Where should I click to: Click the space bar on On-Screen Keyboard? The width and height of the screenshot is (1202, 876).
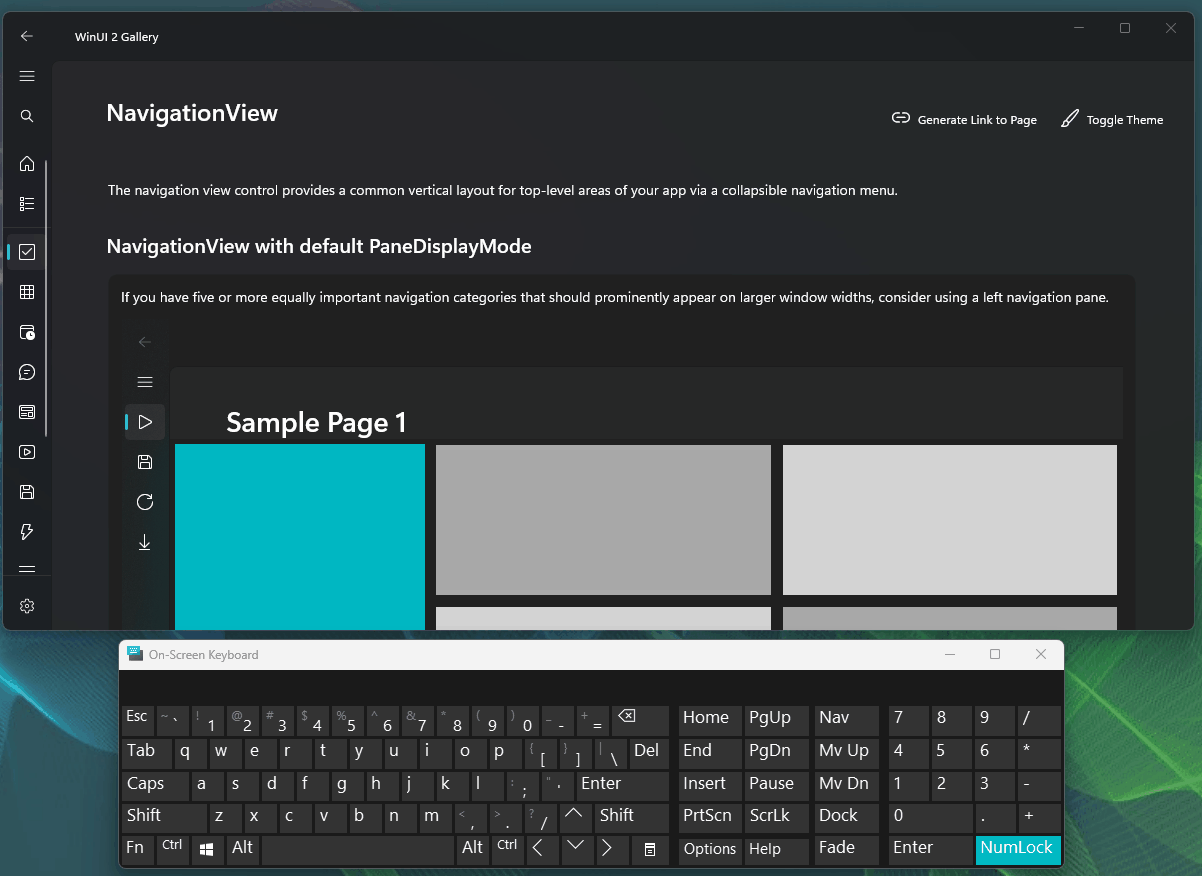(358, 850)
